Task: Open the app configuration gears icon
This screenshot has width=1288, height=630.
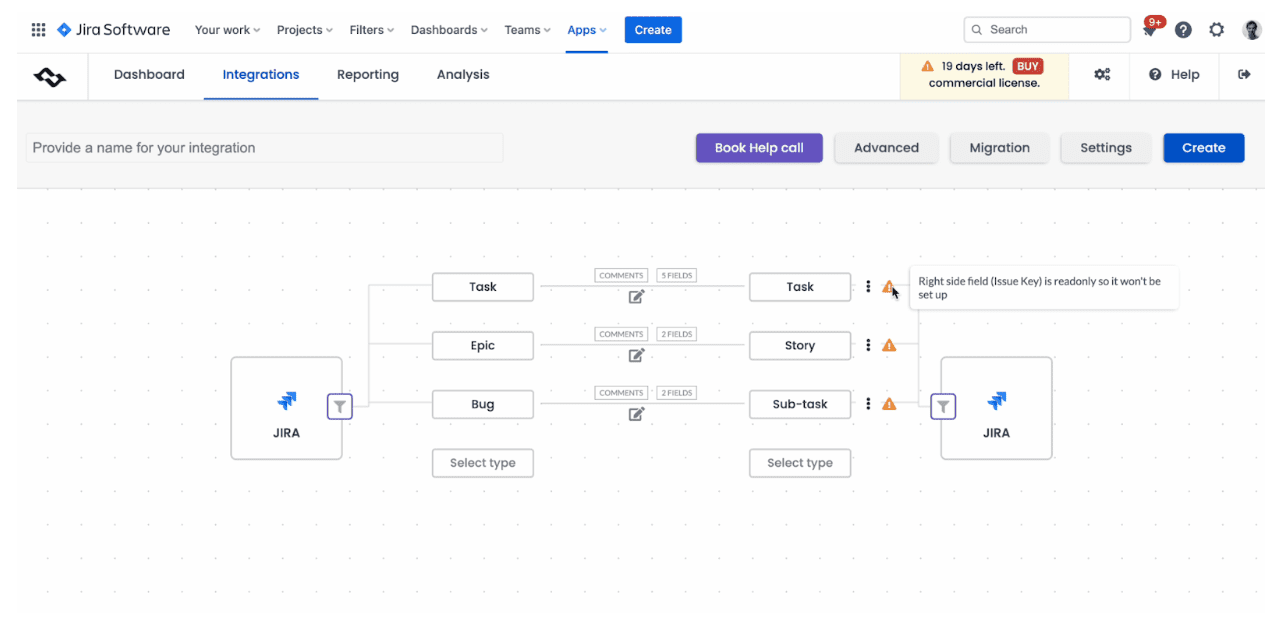Action: point(1102,75)
